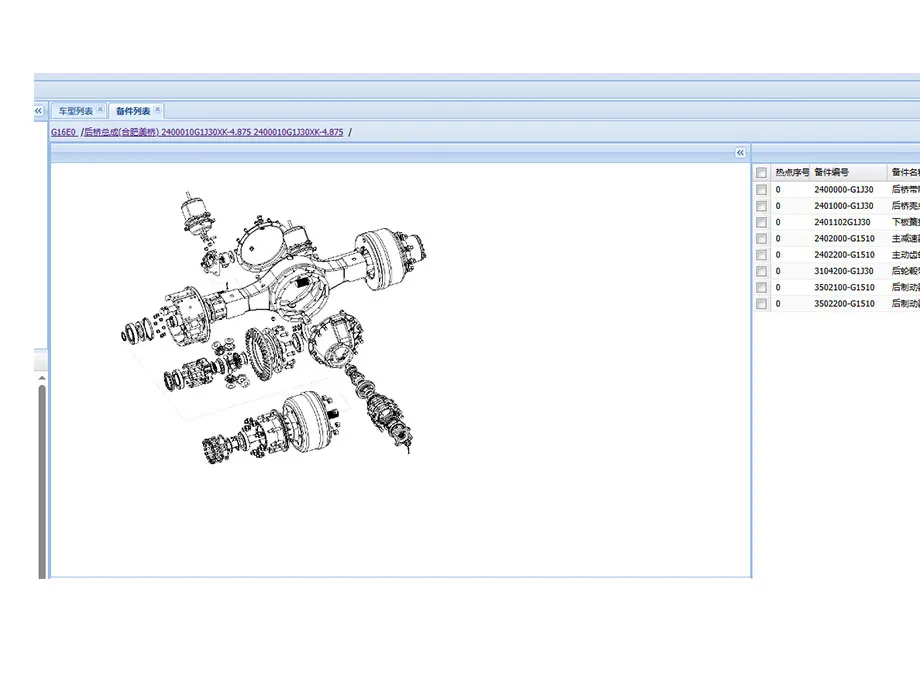Open the G16E0 breadcrumb link
This screenshot has height=680, width=920.
tap(63, 132)
